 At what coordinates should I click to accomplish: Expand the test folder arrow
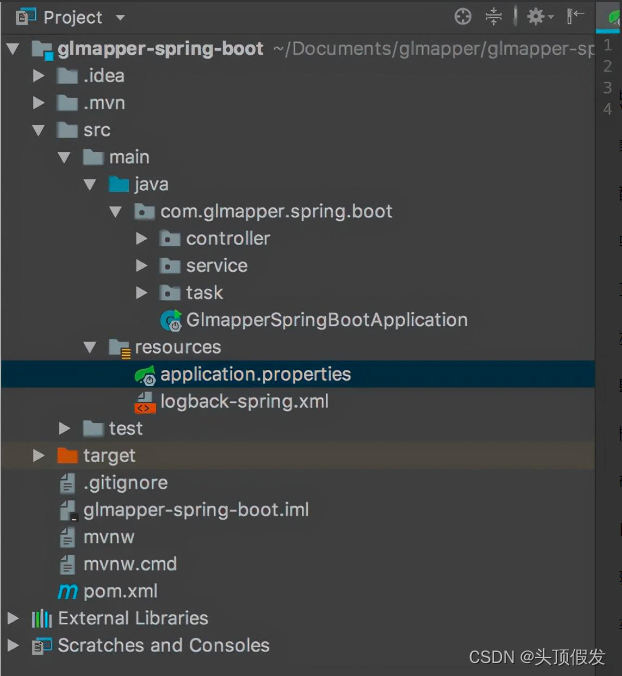[x=65, y=429]
